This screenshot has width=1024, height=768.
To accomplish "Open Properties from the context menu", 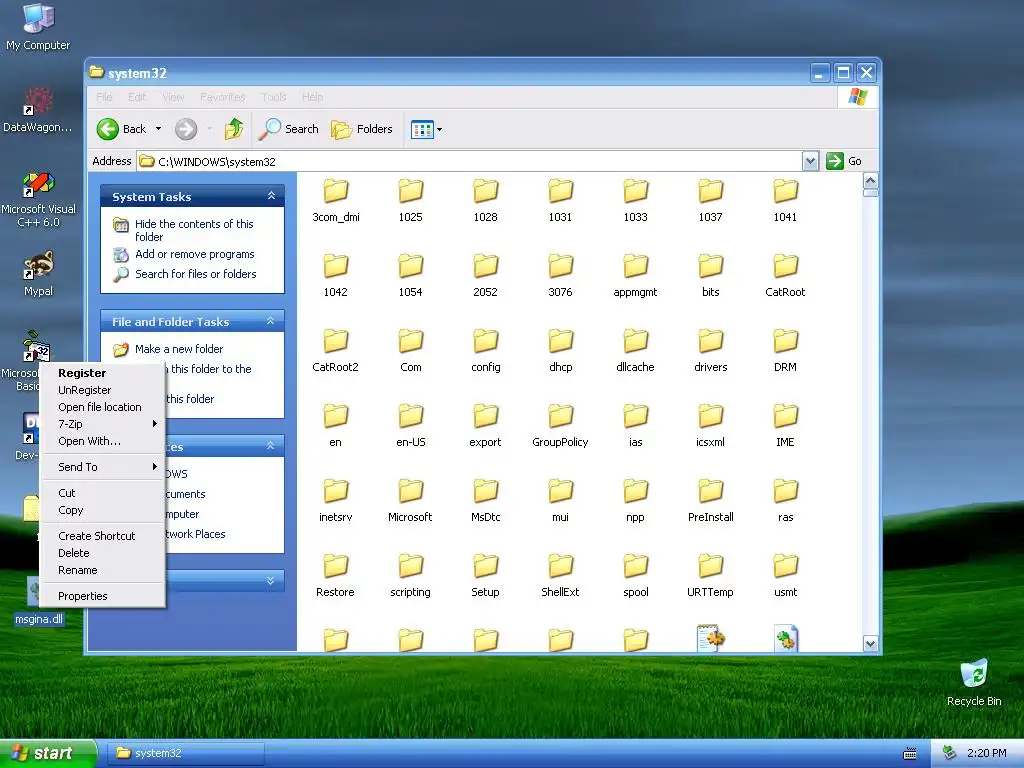I will click(102, 596).
